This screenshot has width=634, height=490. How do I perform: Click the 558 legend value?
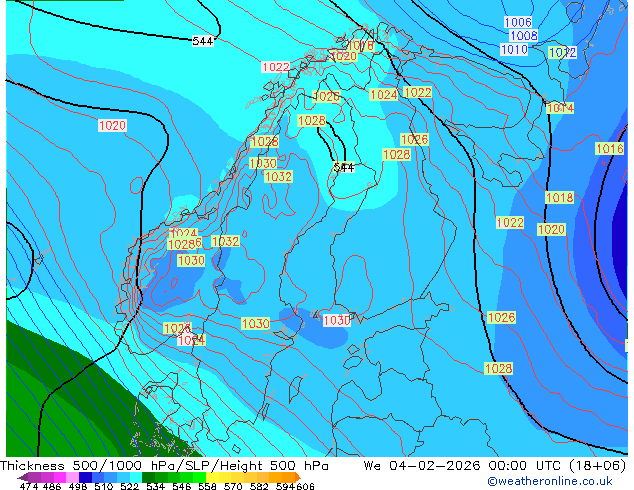tap(207, 486)
